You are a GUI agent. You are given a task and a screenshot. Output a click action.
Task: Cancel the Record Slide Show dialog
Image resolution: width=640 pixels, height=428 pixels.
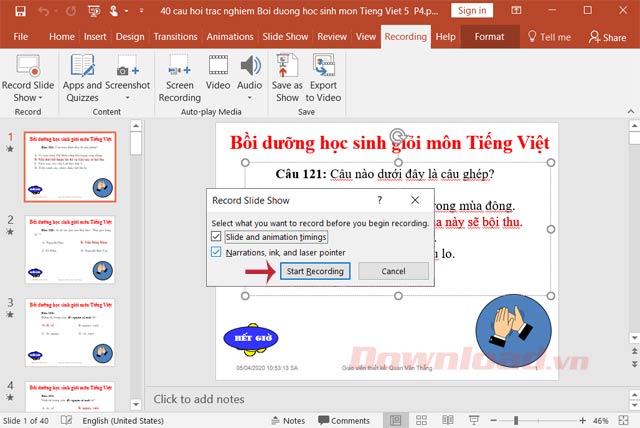(393, 271)
